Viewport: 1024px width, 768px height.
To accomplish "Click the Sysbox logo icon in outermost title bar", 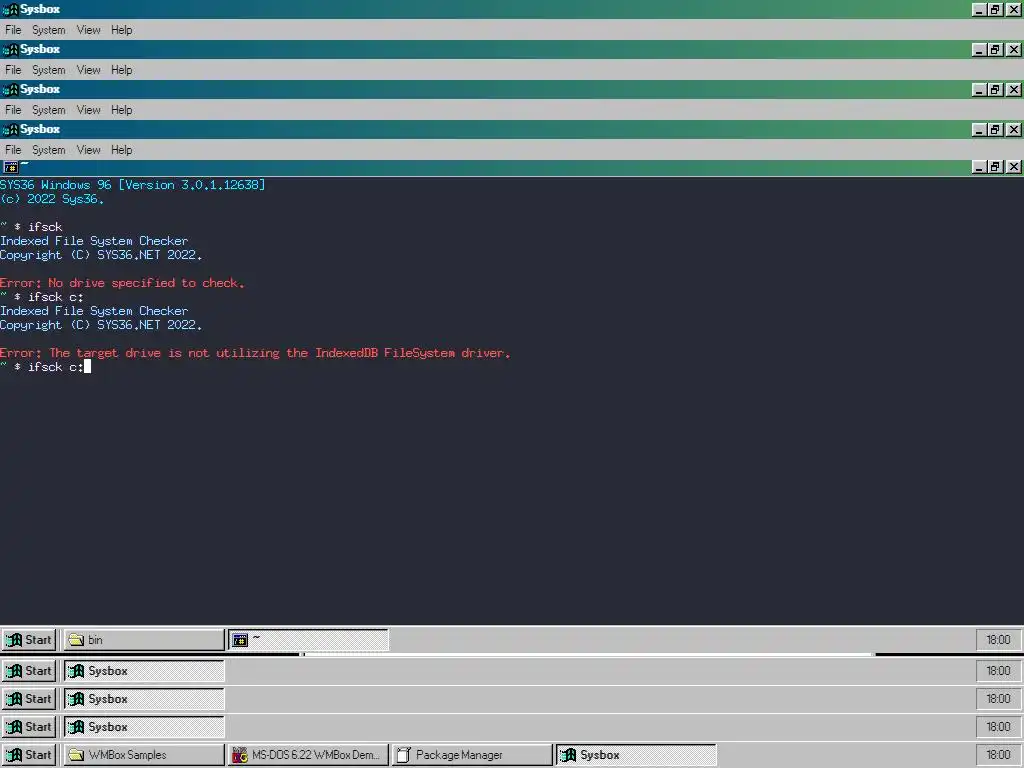I will pyautogui.click(x=10, y=10).
